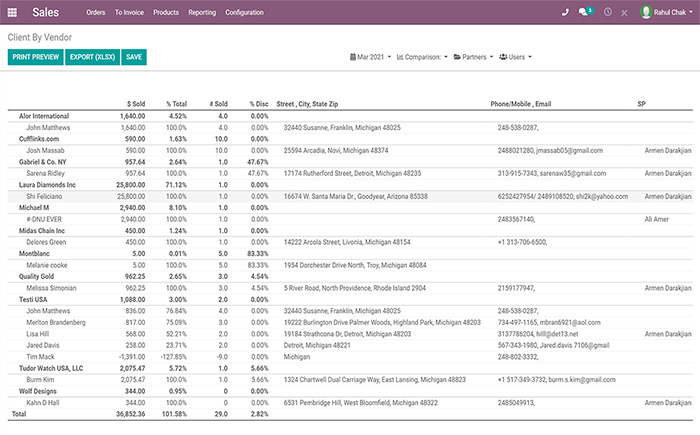Viewport: 700px width, 435px height.
Task: Click the Street, City, State Zip header
Action: click(307, 104)
